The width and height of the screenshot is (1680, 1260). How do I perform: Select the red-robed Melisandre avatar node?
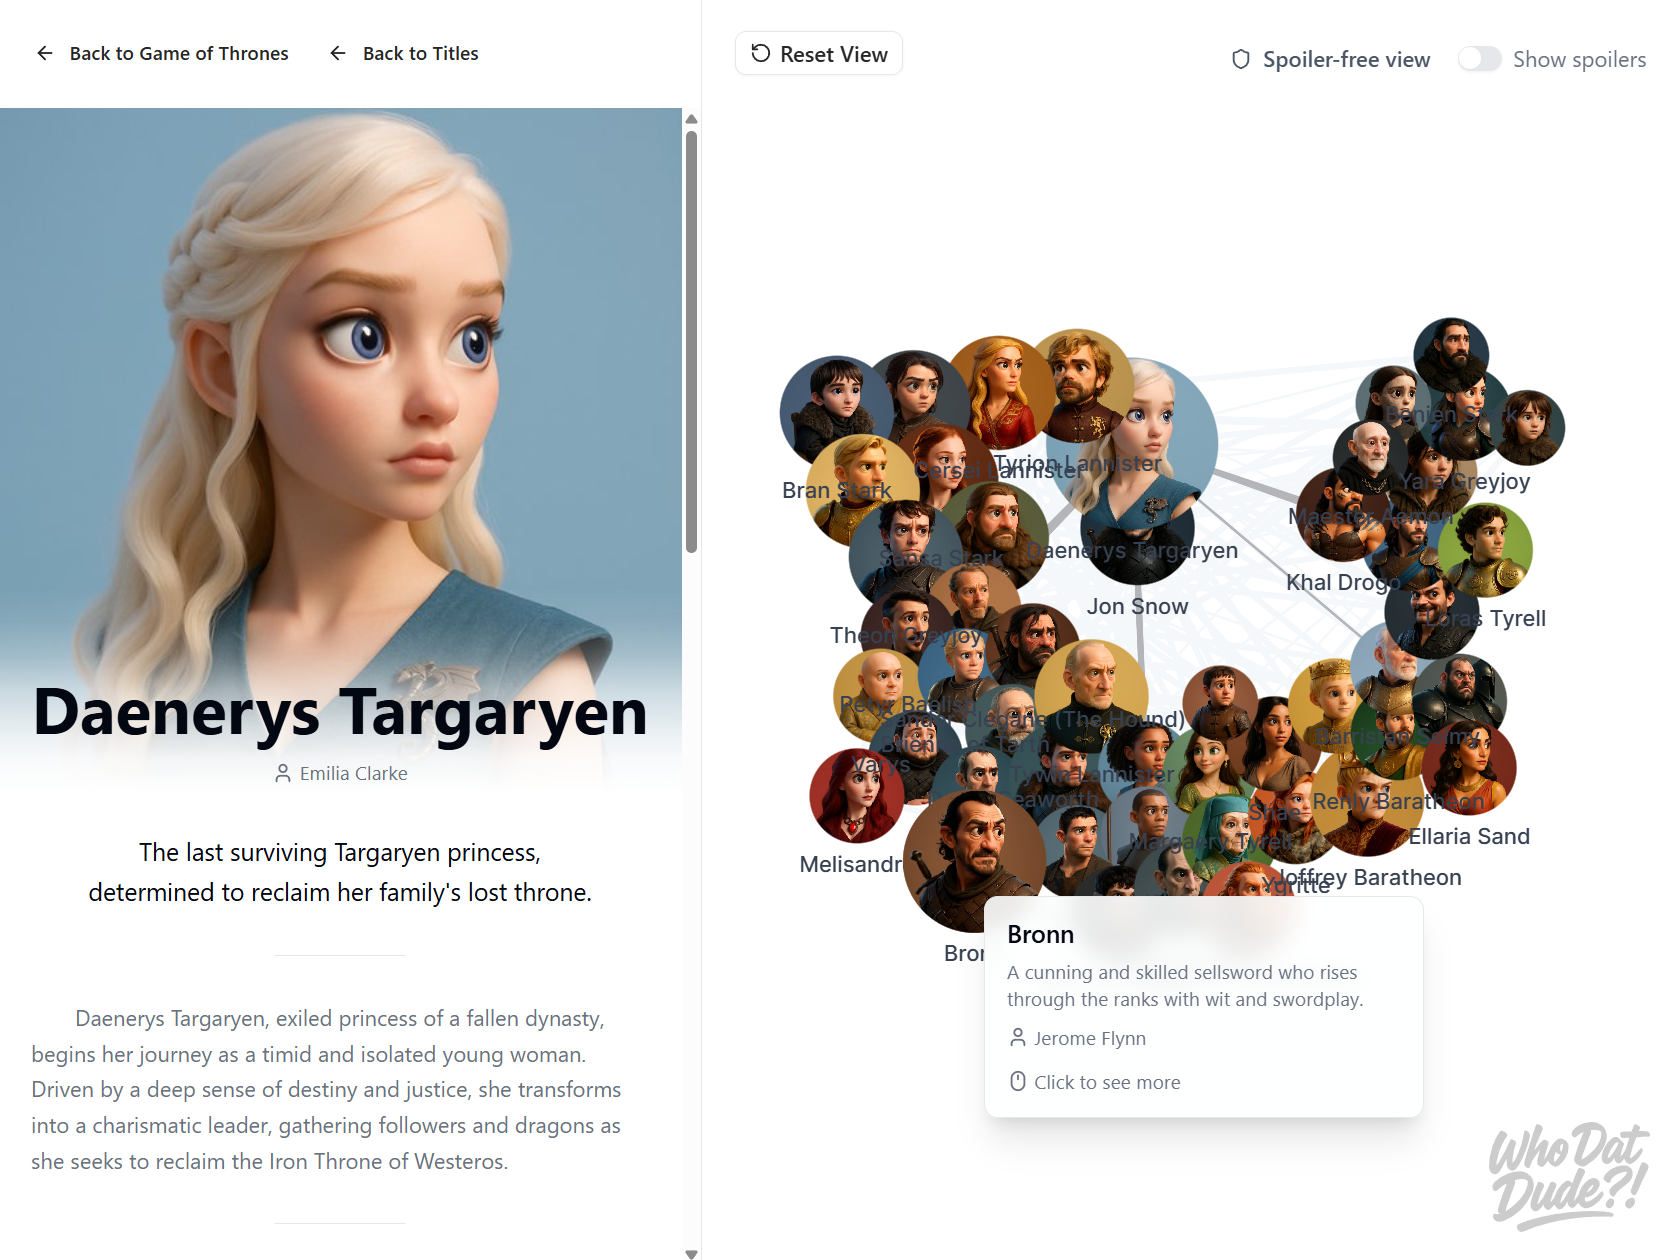coord(856,796)
